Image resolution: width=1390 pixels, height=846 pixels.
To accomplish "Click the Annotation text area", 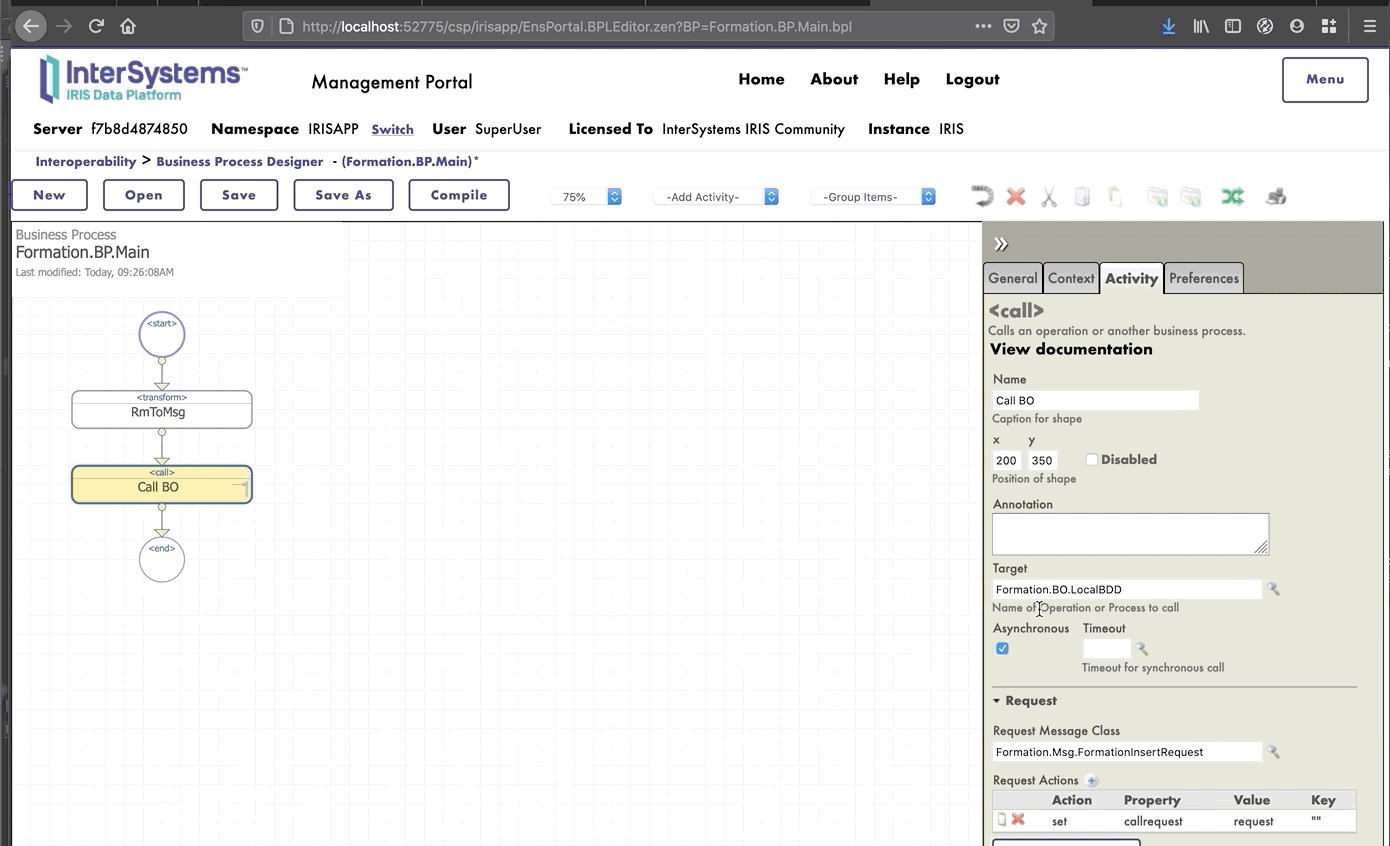I will (x=1129, y=534).
